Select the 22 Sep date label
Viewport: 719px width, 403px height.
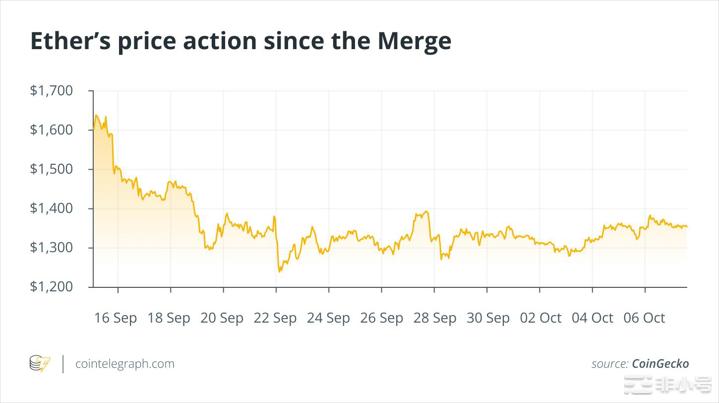coord(273,318)
